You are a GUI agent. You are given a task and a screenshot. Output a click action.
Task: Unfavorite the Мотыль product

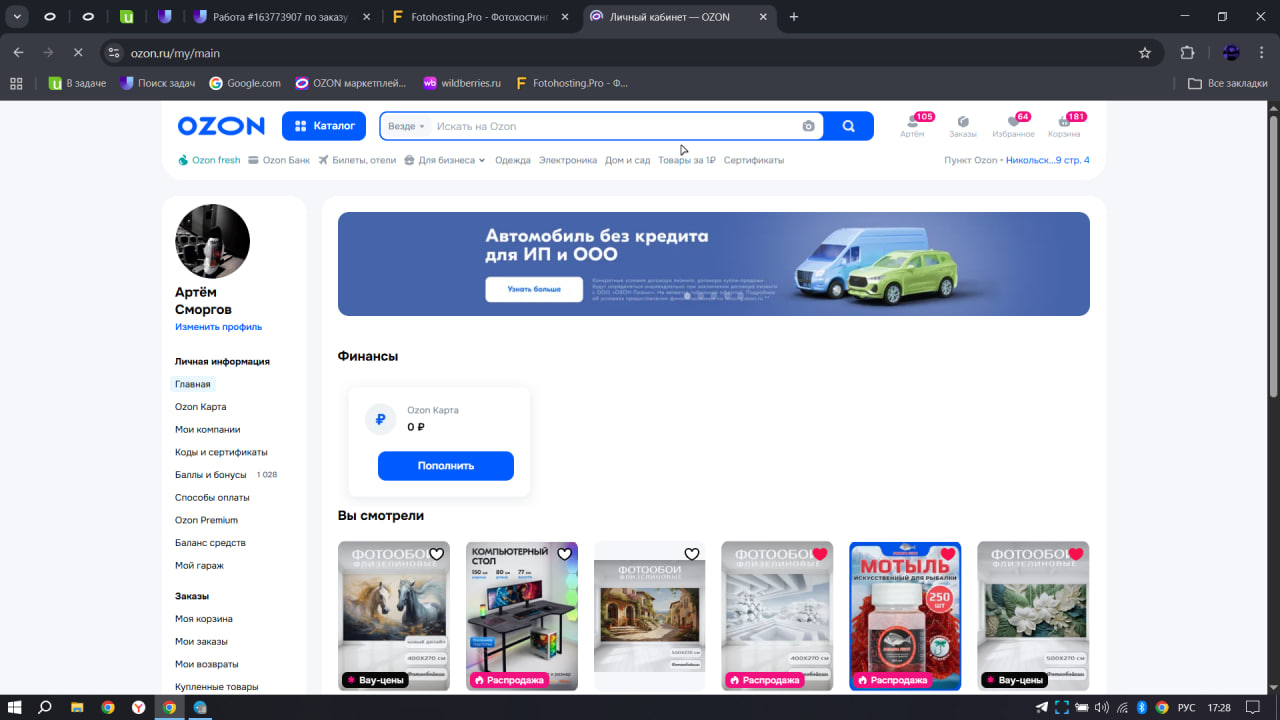coord(948,554)
